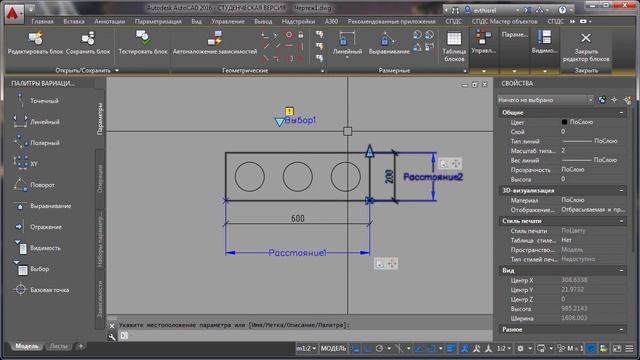Open the Параметризация ribbon tab
This screenshot has height=360, width=640.
(x=158, y=21)
